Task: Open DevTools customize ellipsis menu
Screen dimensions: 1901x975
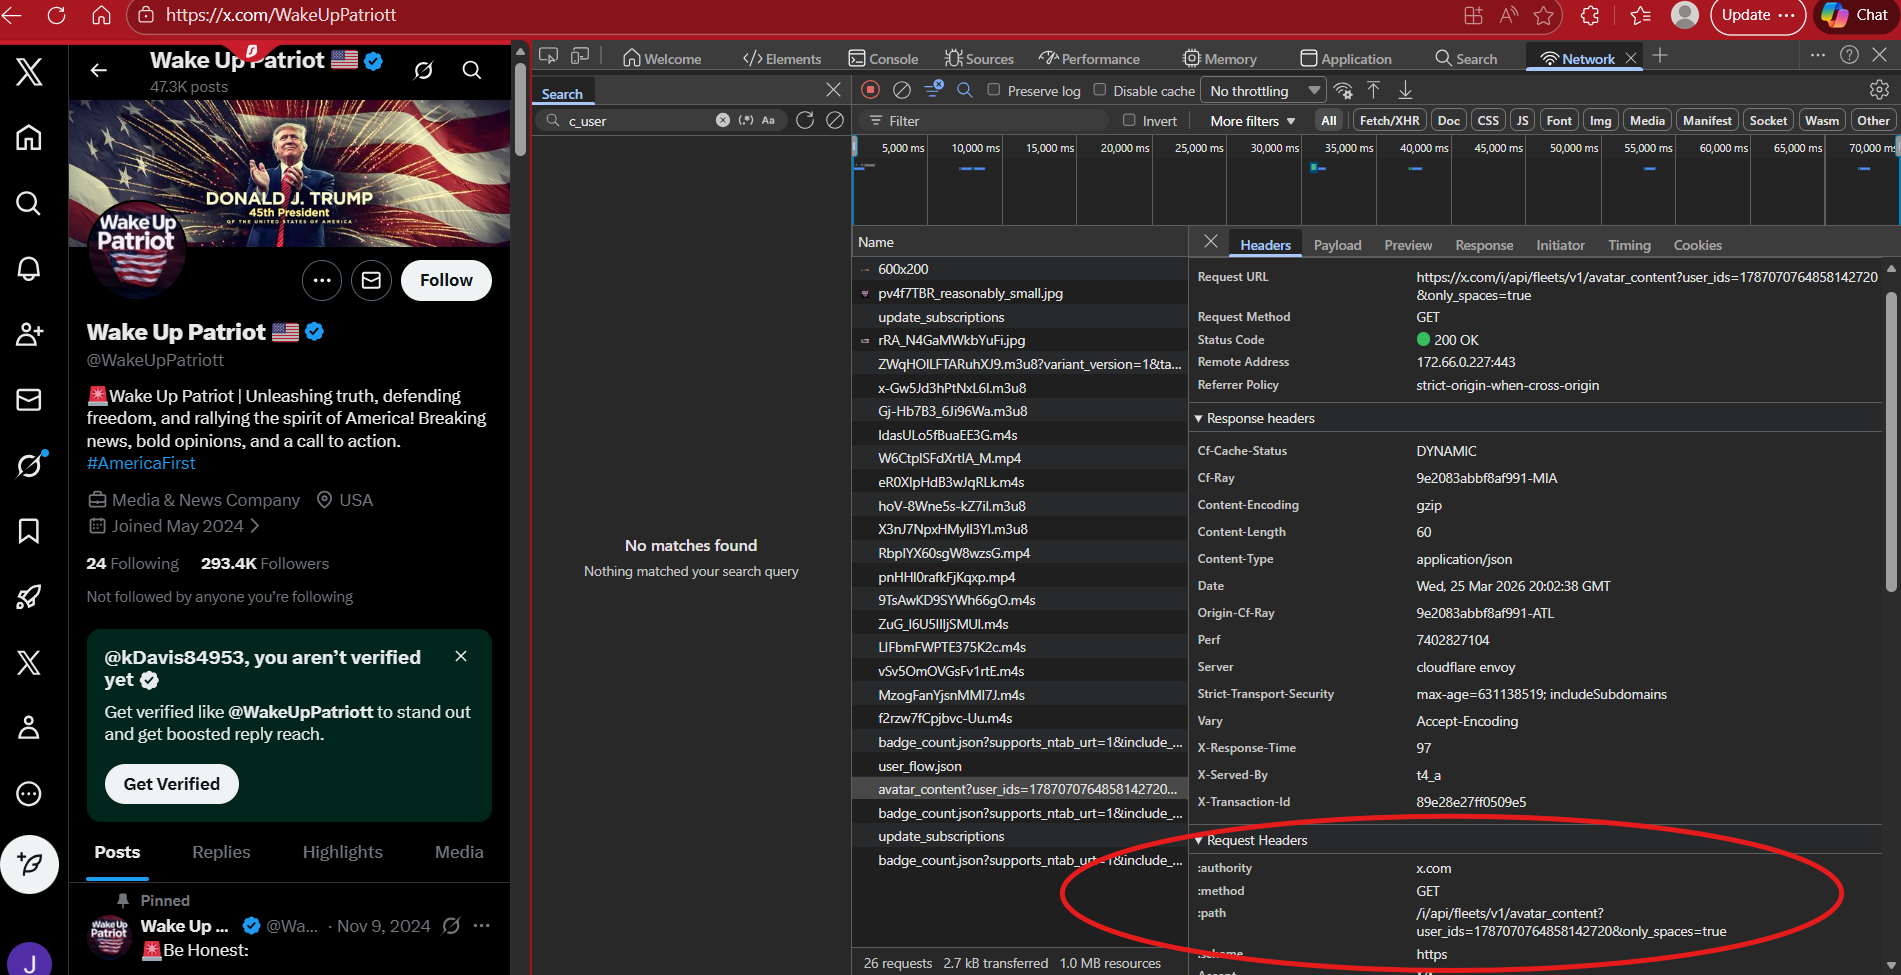Action: (1818, 56)
